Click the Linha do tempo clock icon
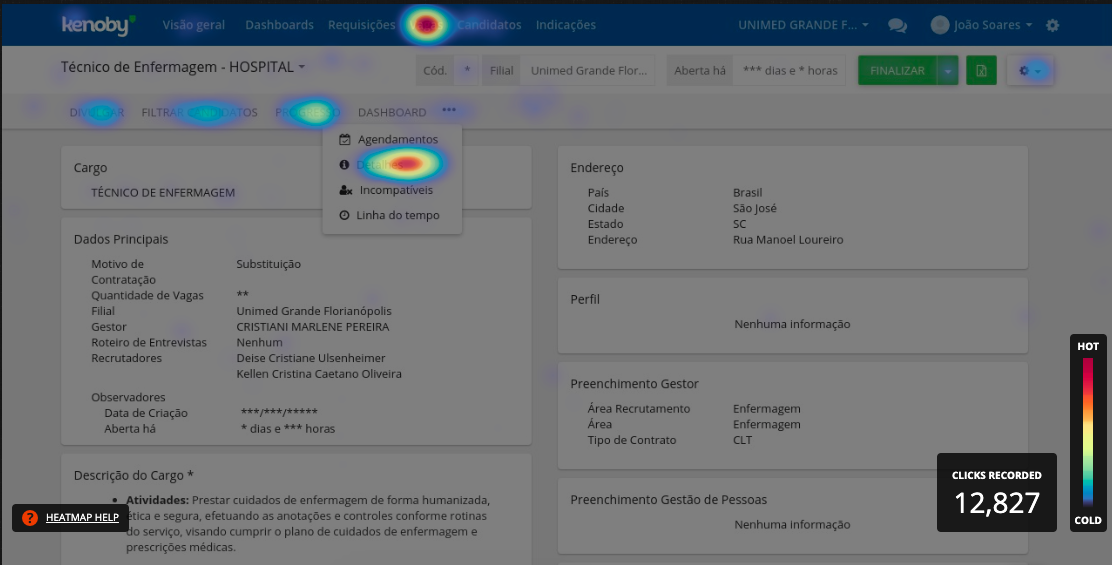The width and height of the screenshot is (1112, 565). [345, 215]
